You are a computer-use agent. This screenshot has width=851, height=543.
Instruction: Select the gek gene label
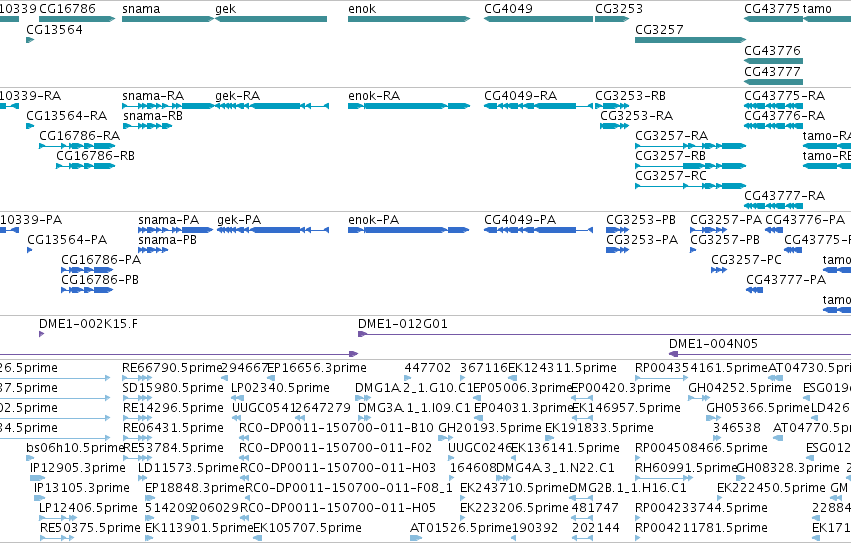pyautogui.click(x=226, y=9)
